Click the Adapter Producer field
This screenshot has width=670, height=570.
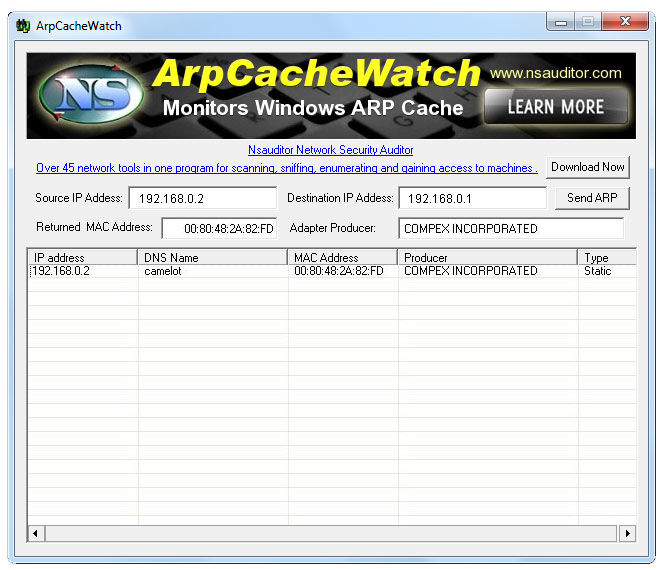click(x=510, y=229)
